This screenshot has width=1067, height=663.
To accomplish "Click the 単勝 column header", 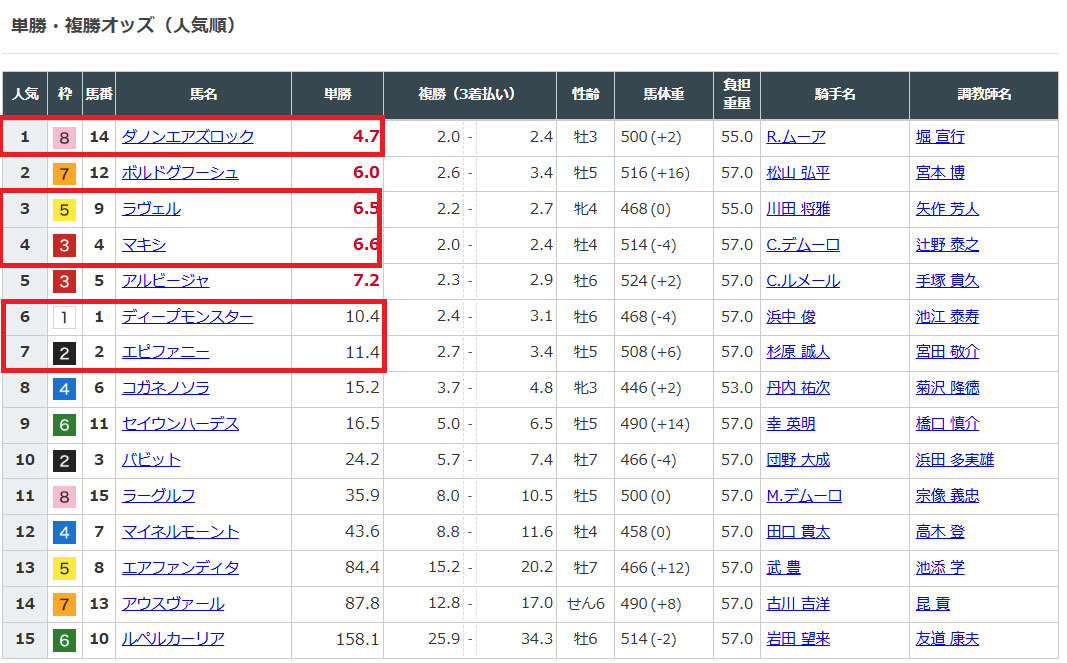I will 337,95.
